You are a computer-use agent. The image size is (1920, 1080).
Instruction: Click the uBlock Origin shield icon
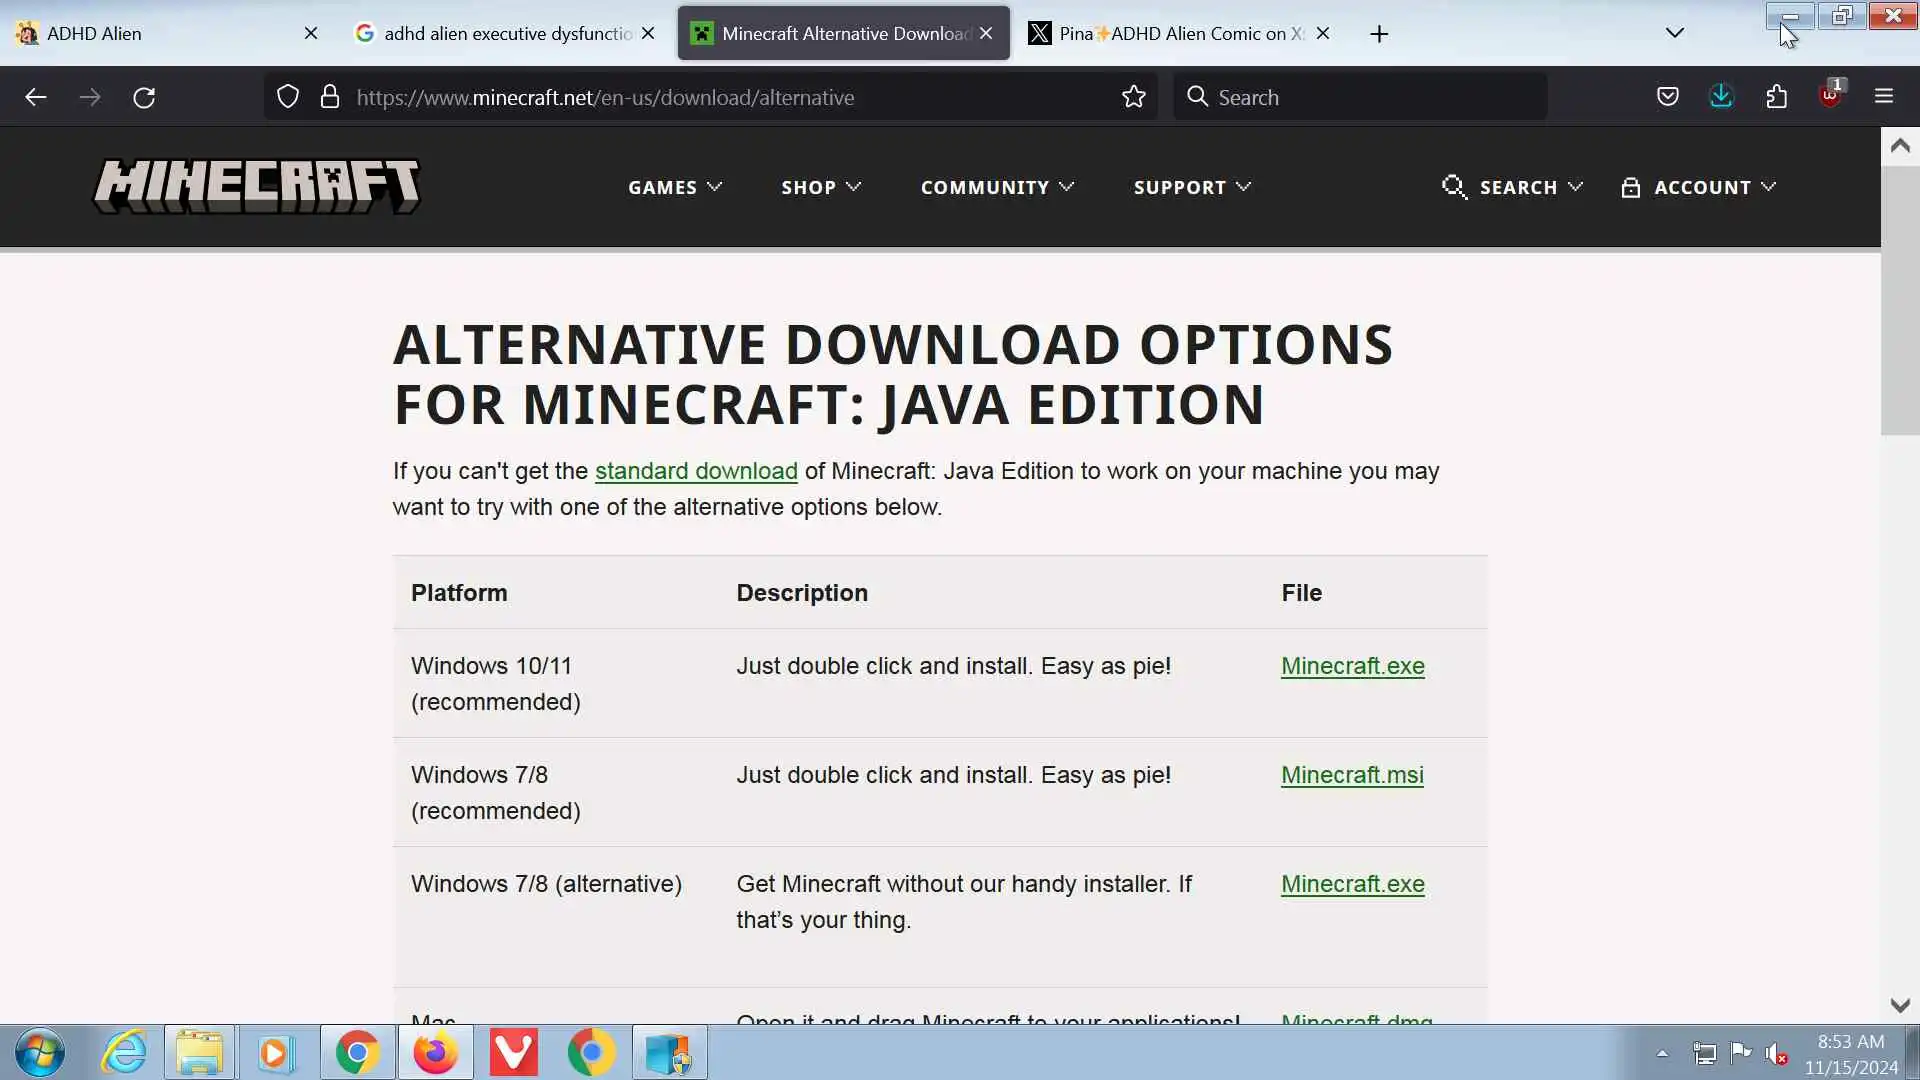point(1830,97)
